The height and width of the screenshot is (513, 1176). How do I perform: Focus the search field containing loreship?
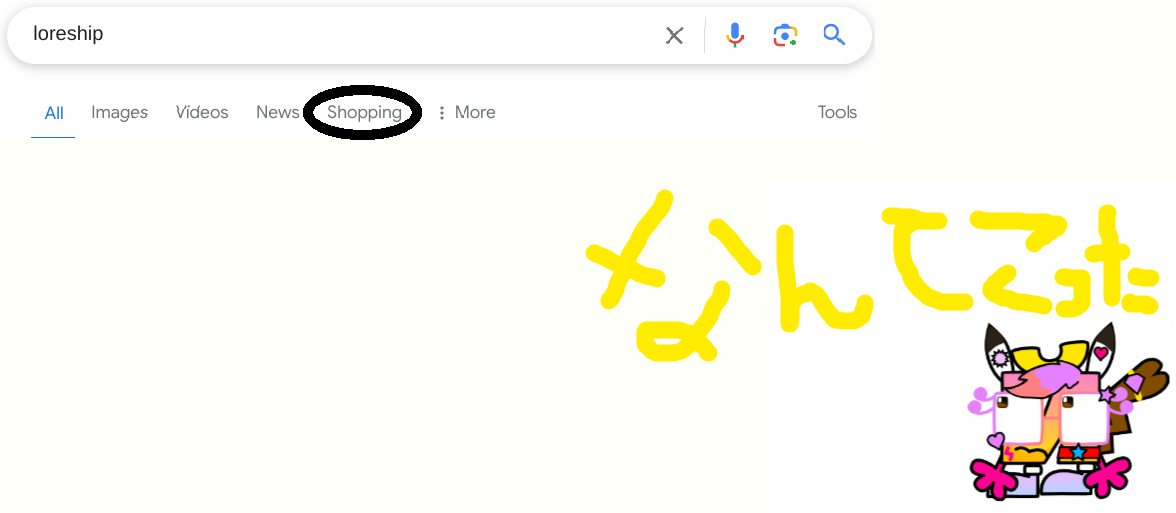[338, 34]
